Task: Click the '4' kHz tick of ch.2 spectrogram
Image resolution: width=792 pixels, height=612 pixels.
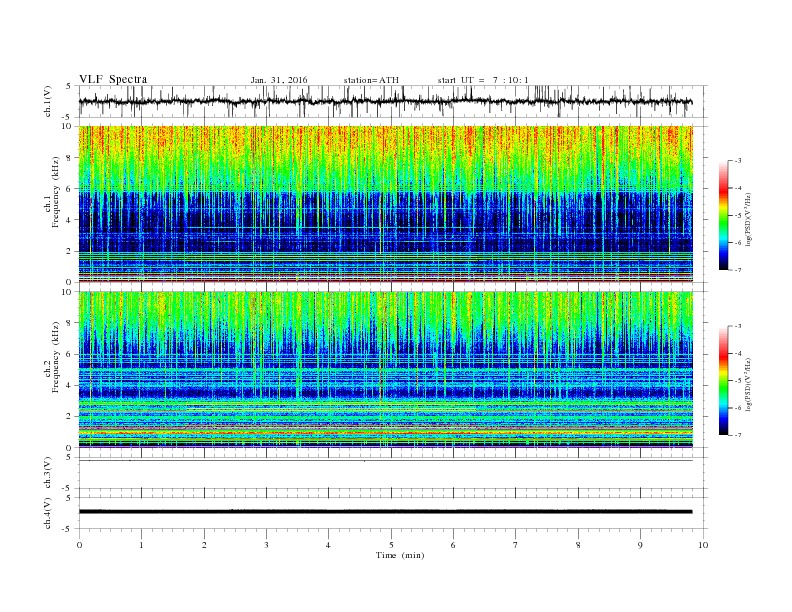Action: pos(70,385)
